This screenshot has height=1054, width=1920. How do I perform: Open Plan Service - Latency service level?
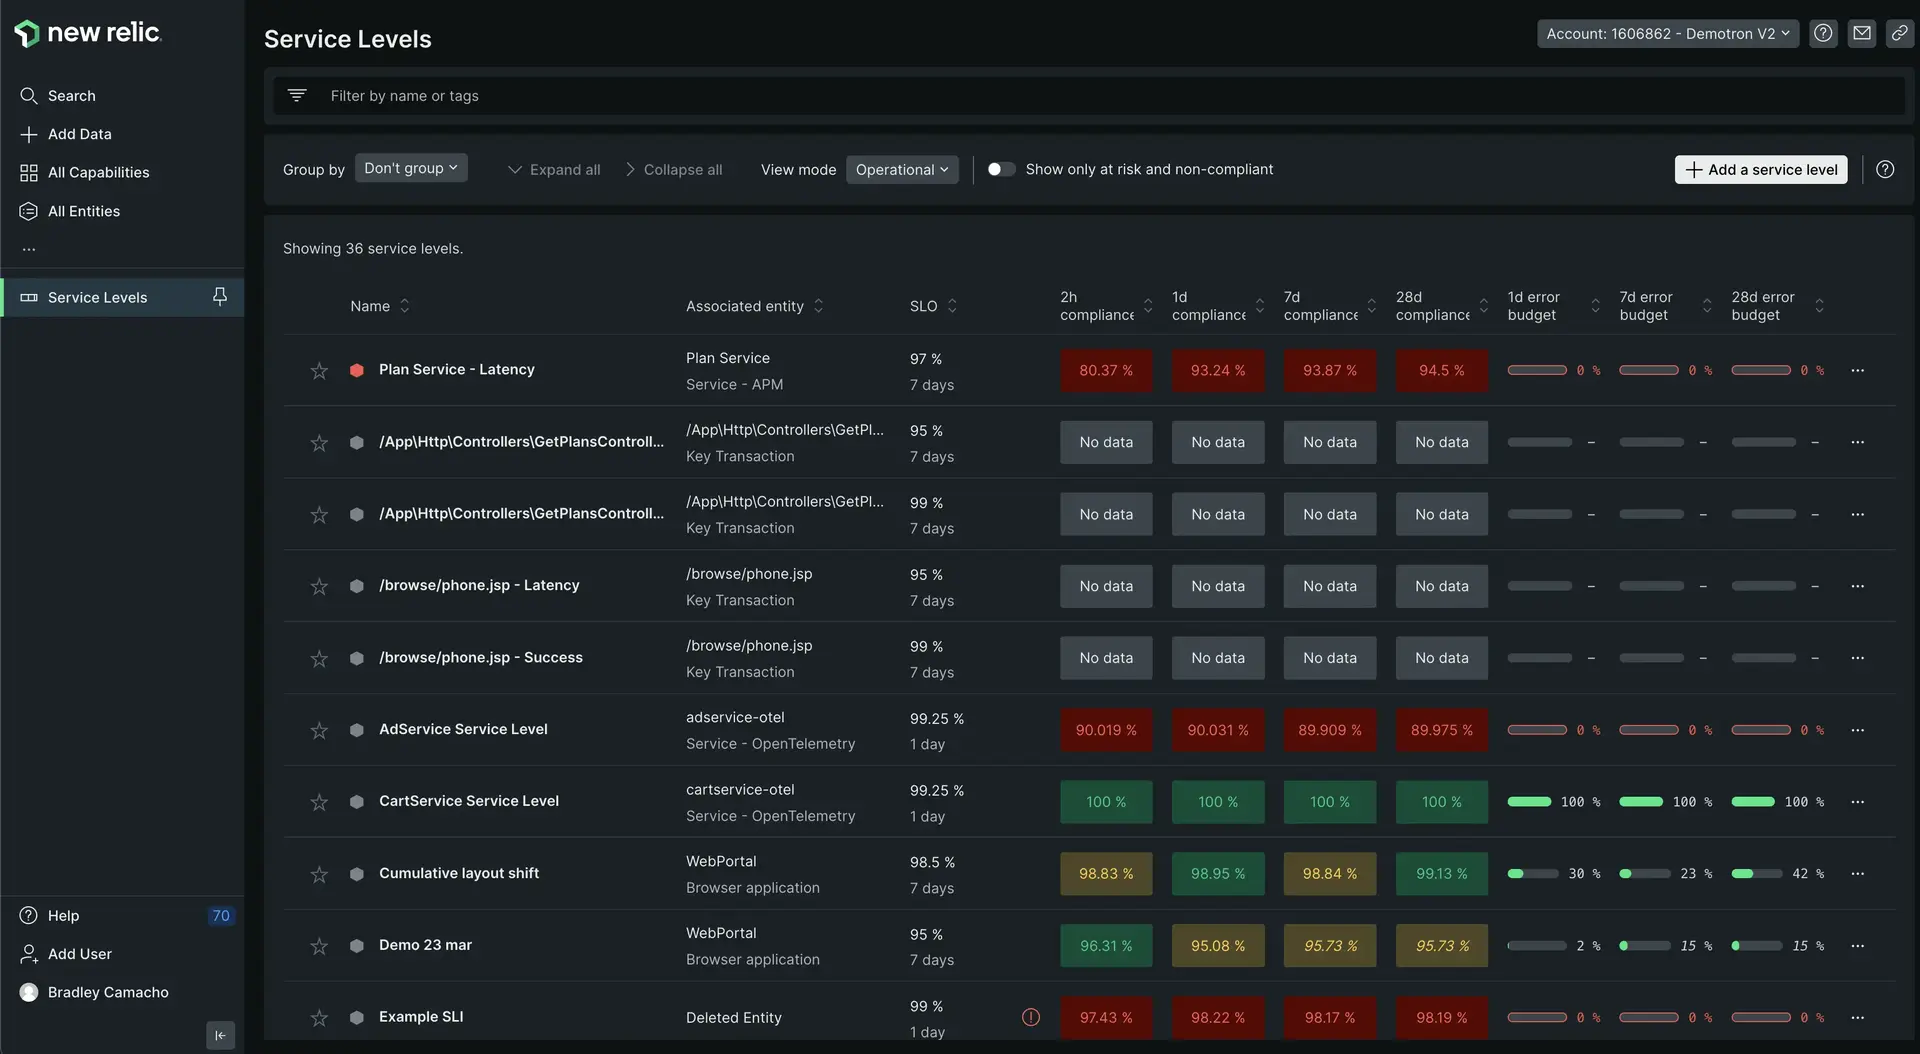[456, 369]
